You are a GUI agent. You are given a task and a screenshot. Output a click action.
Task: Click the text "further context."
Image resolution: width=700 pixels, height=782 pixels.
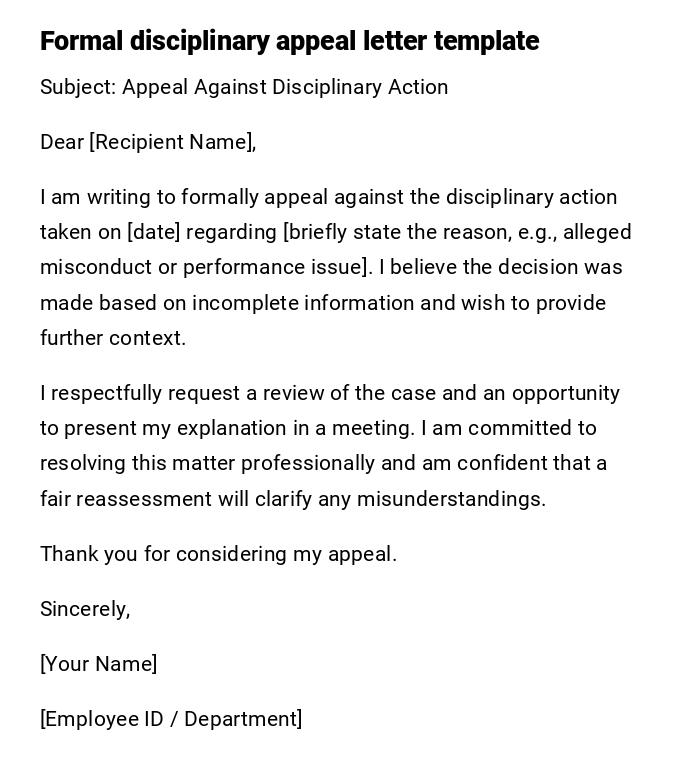click(113, 338)
